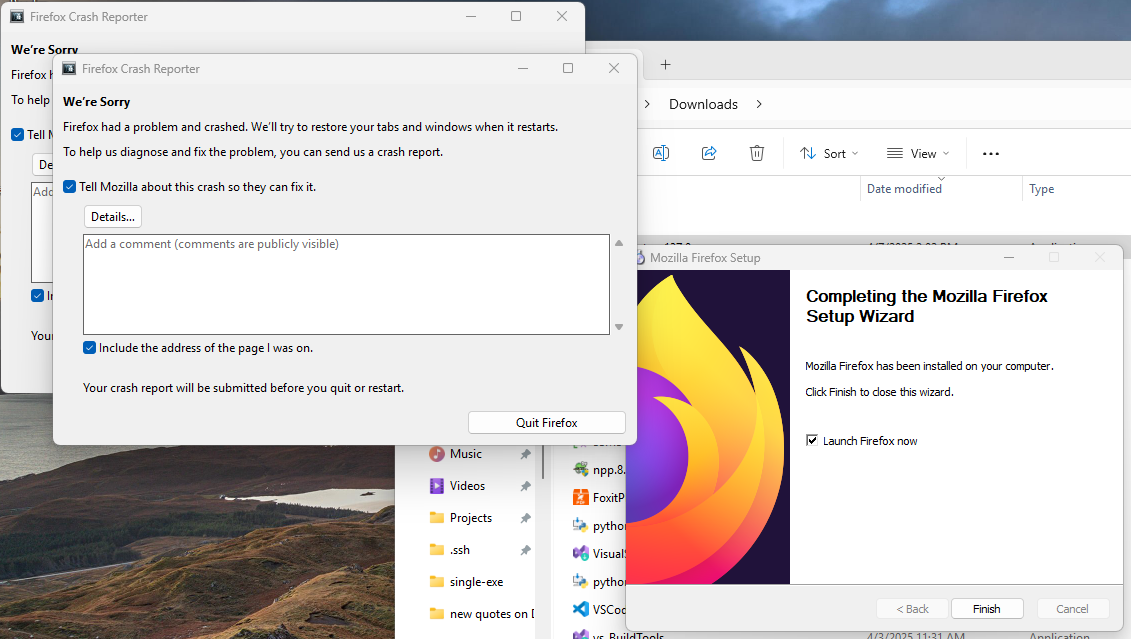Click the Delete trash can icon in Explorer
Image resolution: width=1131 pixels, height=639 pixels.
(x=757, y=153)
